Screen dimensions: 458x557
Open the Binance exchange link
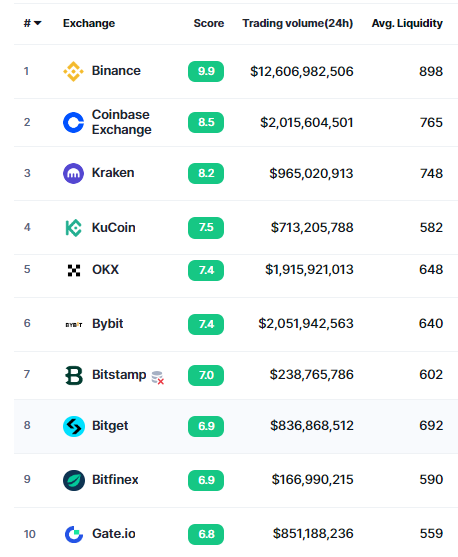click(x=116, y=71)
